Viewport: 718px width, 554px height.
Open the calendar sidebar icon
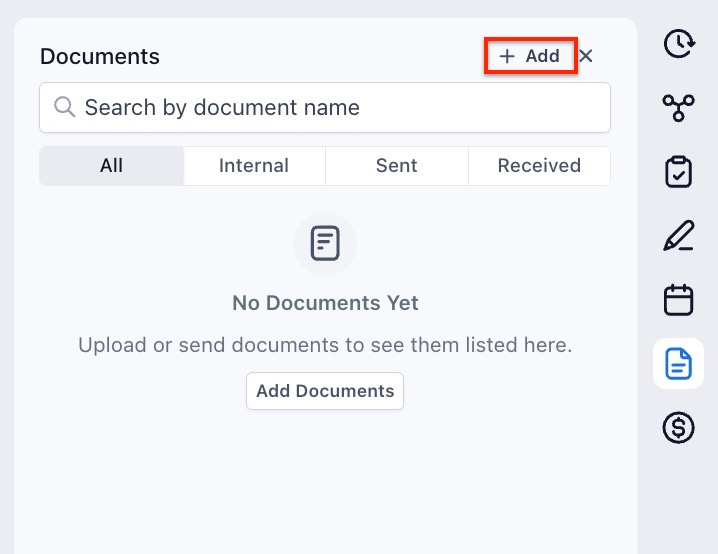coord(679,300)
